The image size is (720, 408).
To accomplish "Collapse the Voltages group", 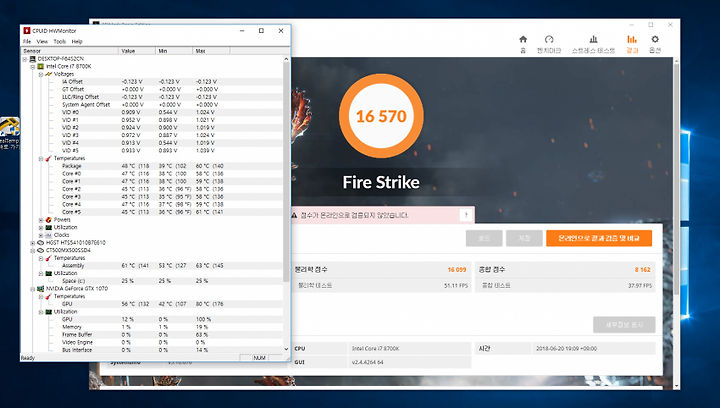I will click(x=40, y=74).
